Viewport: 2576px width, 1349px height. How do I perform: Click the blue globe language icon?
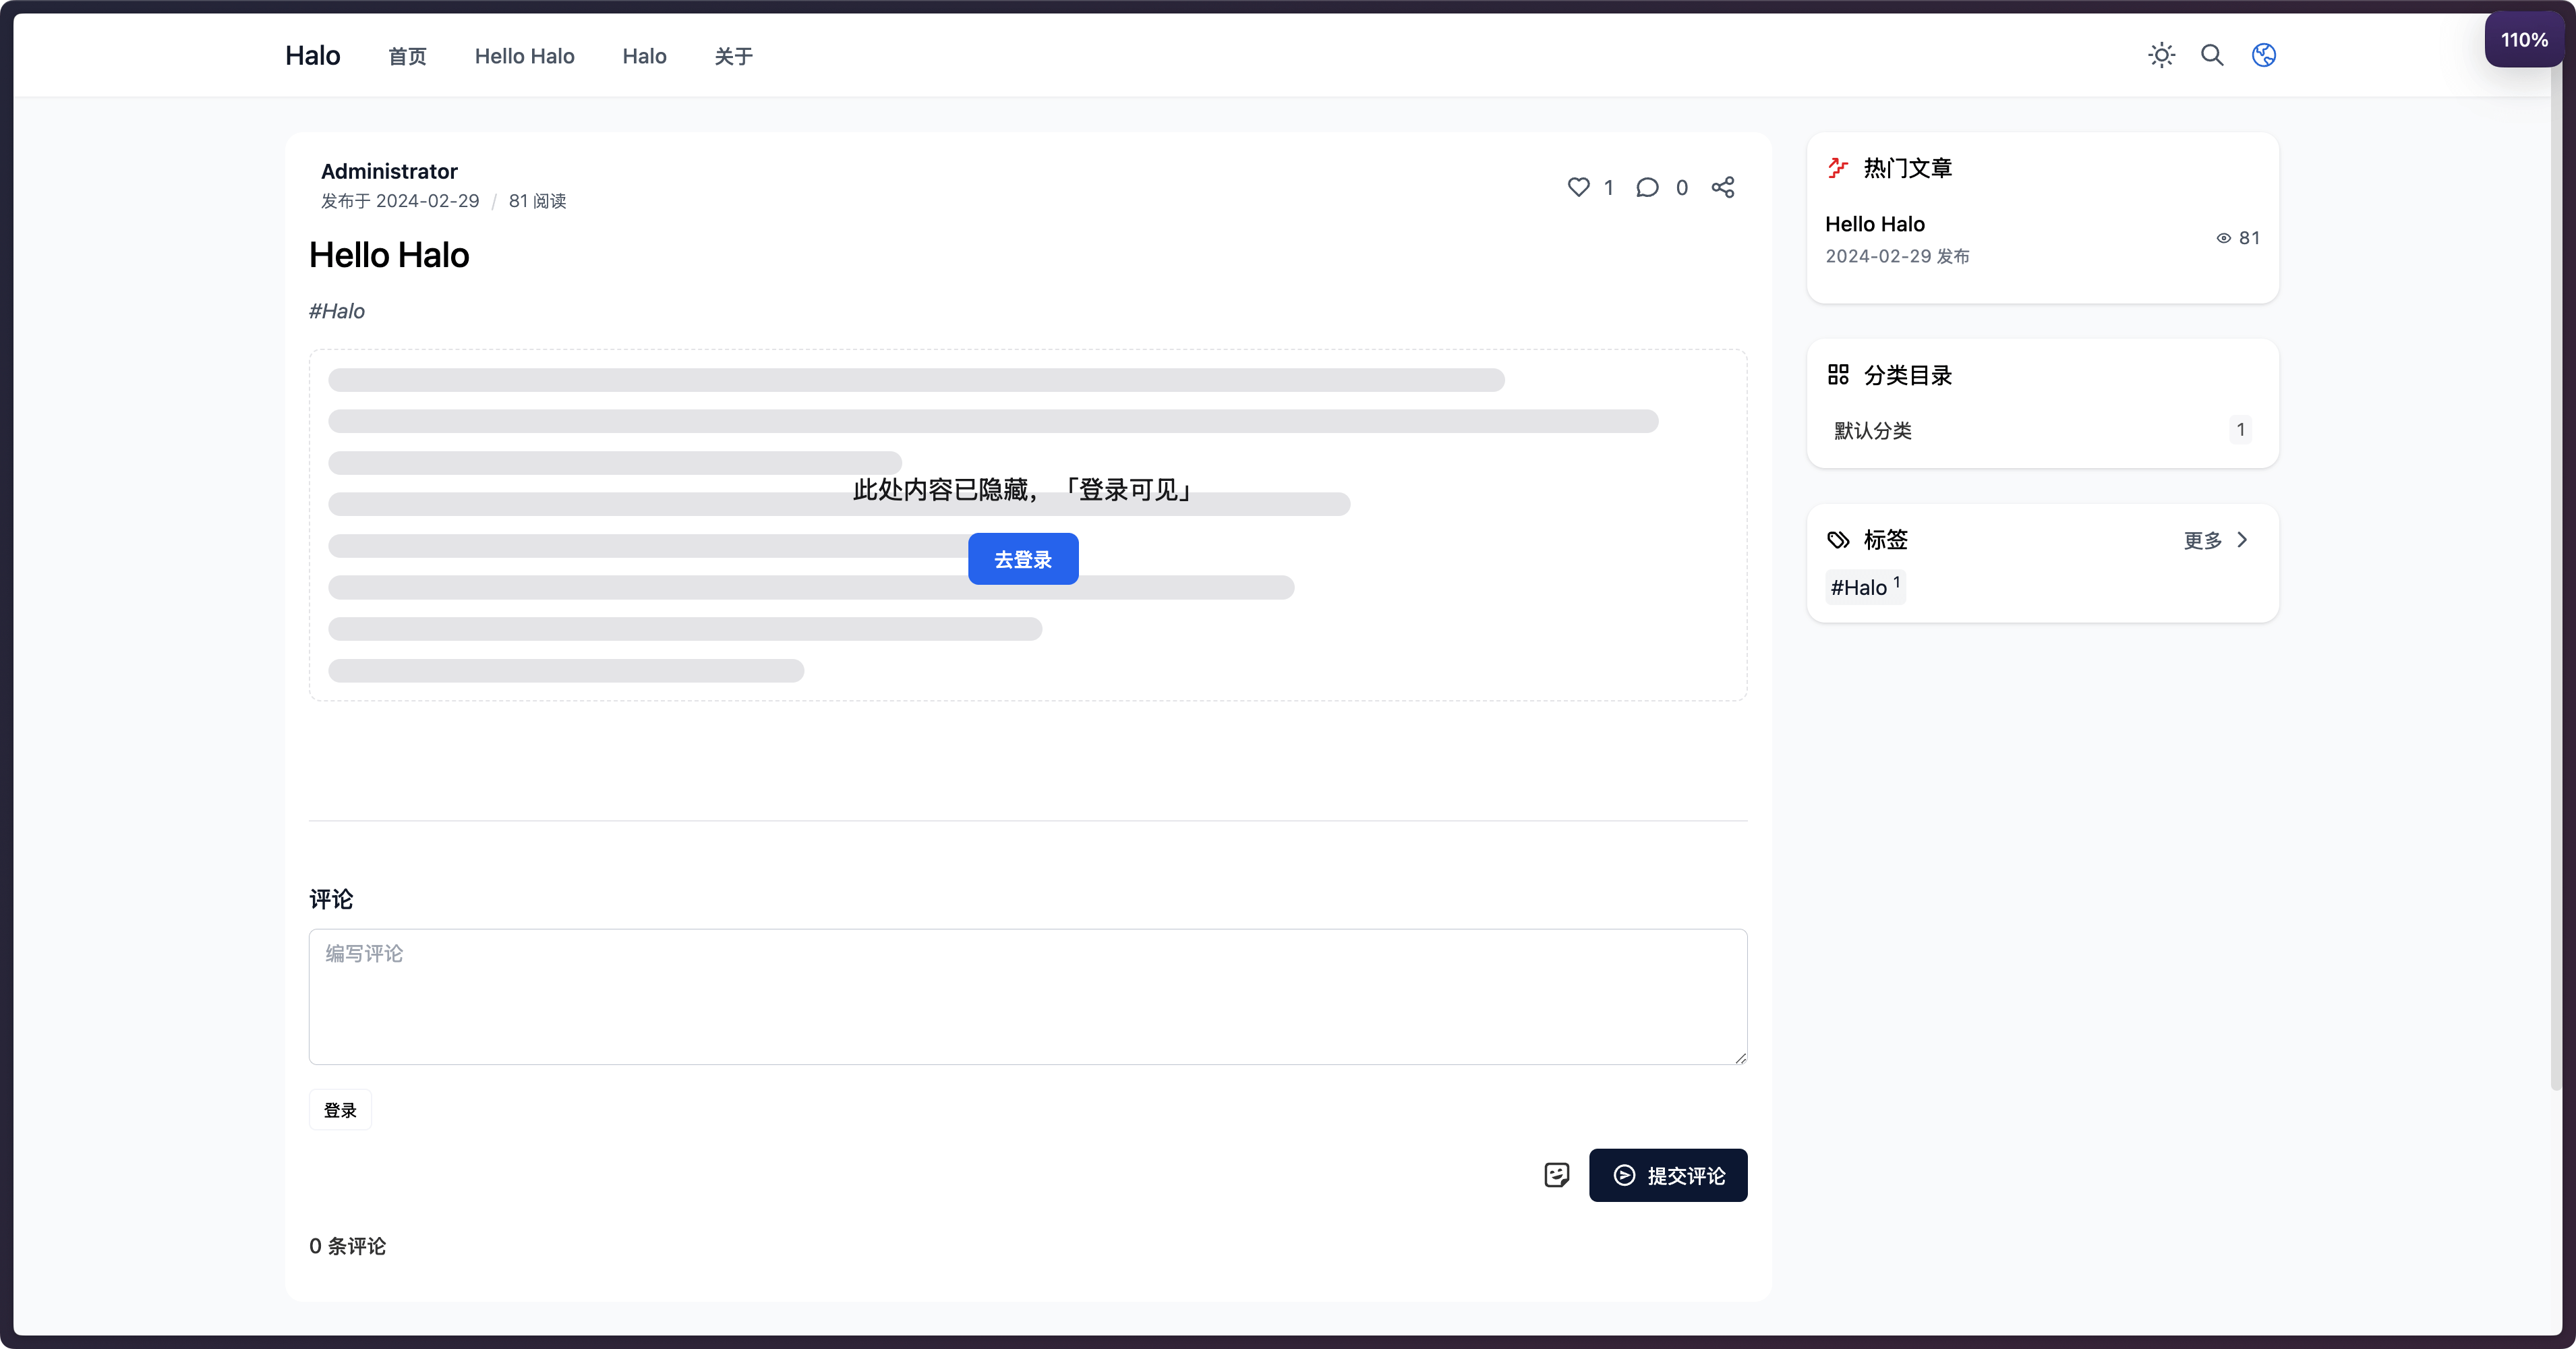tap(2264, 55)
